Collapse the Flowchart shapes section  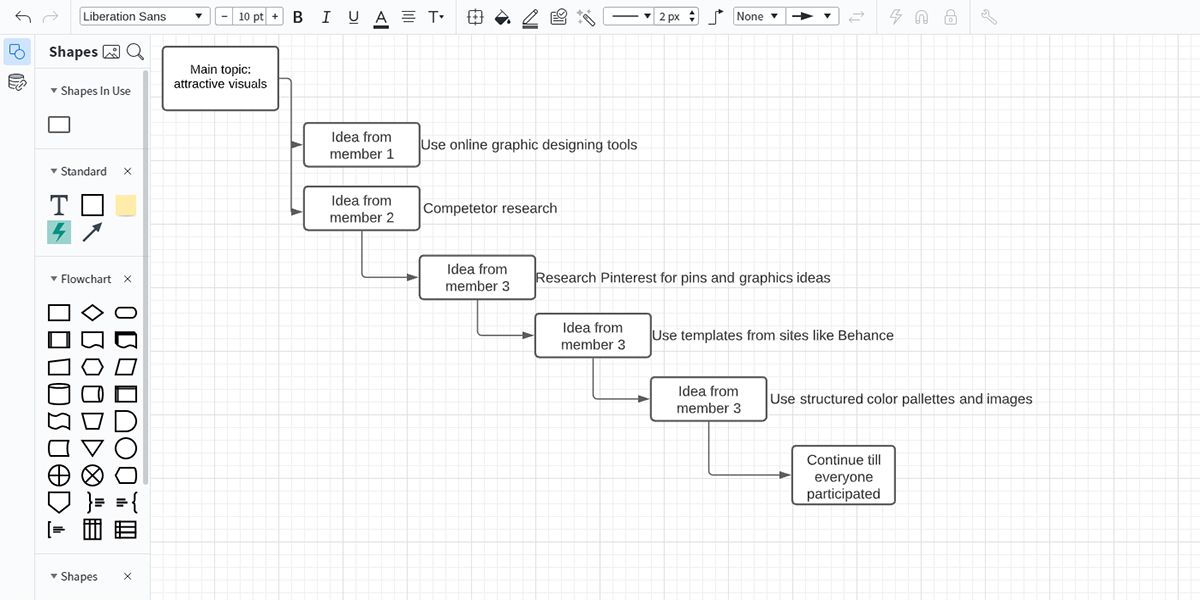pyautogui.click(x=54, y=279)
